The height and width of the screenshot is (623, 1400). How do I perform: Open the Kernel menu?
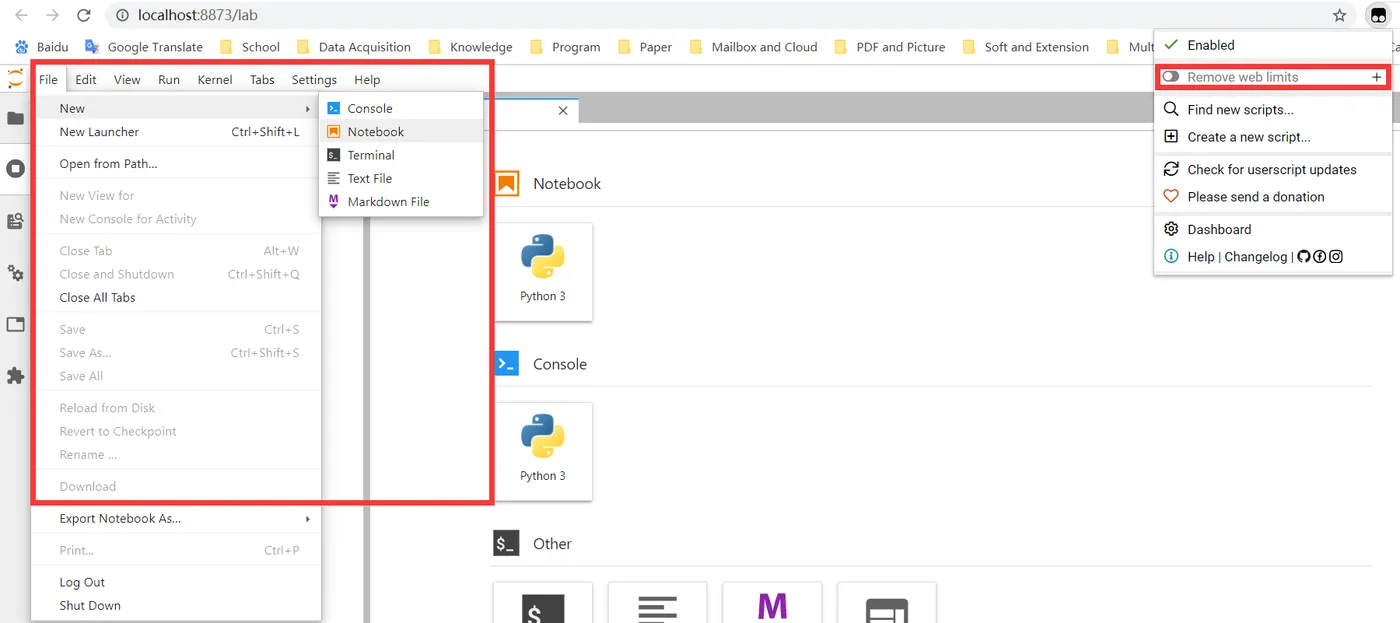(x=215, y=80)
